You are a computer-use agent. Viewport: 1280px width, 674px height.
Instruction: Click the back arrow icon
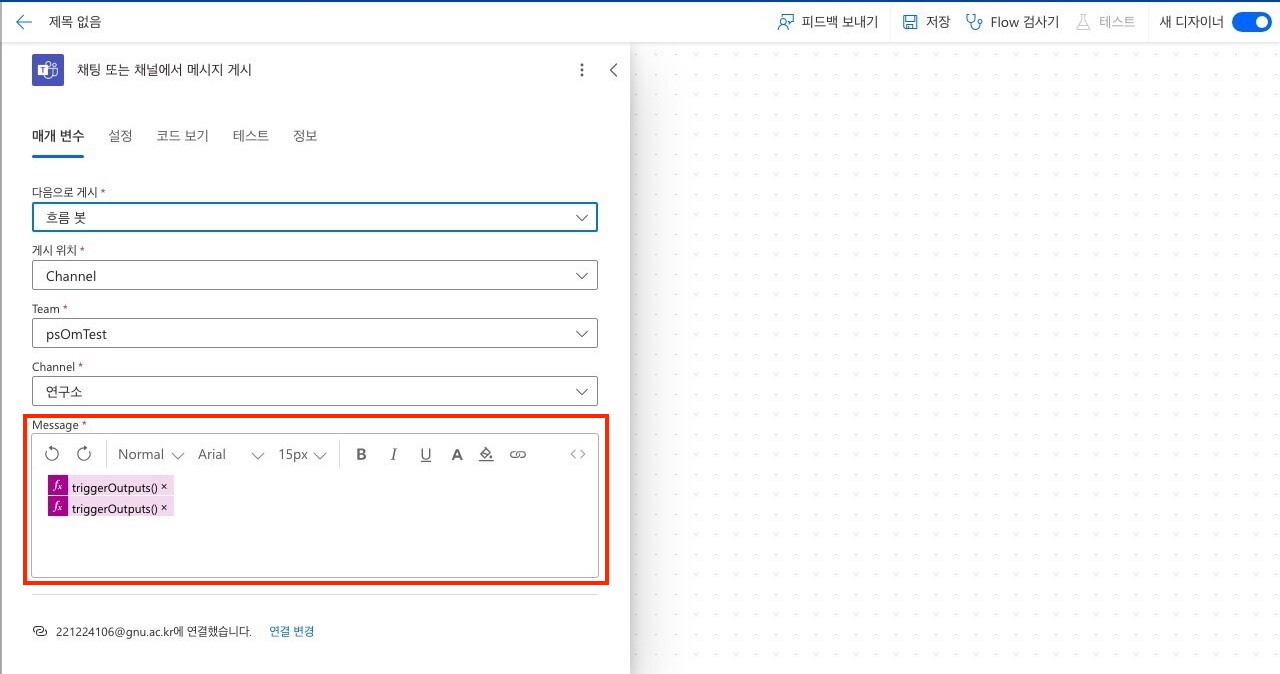[24, 22]
